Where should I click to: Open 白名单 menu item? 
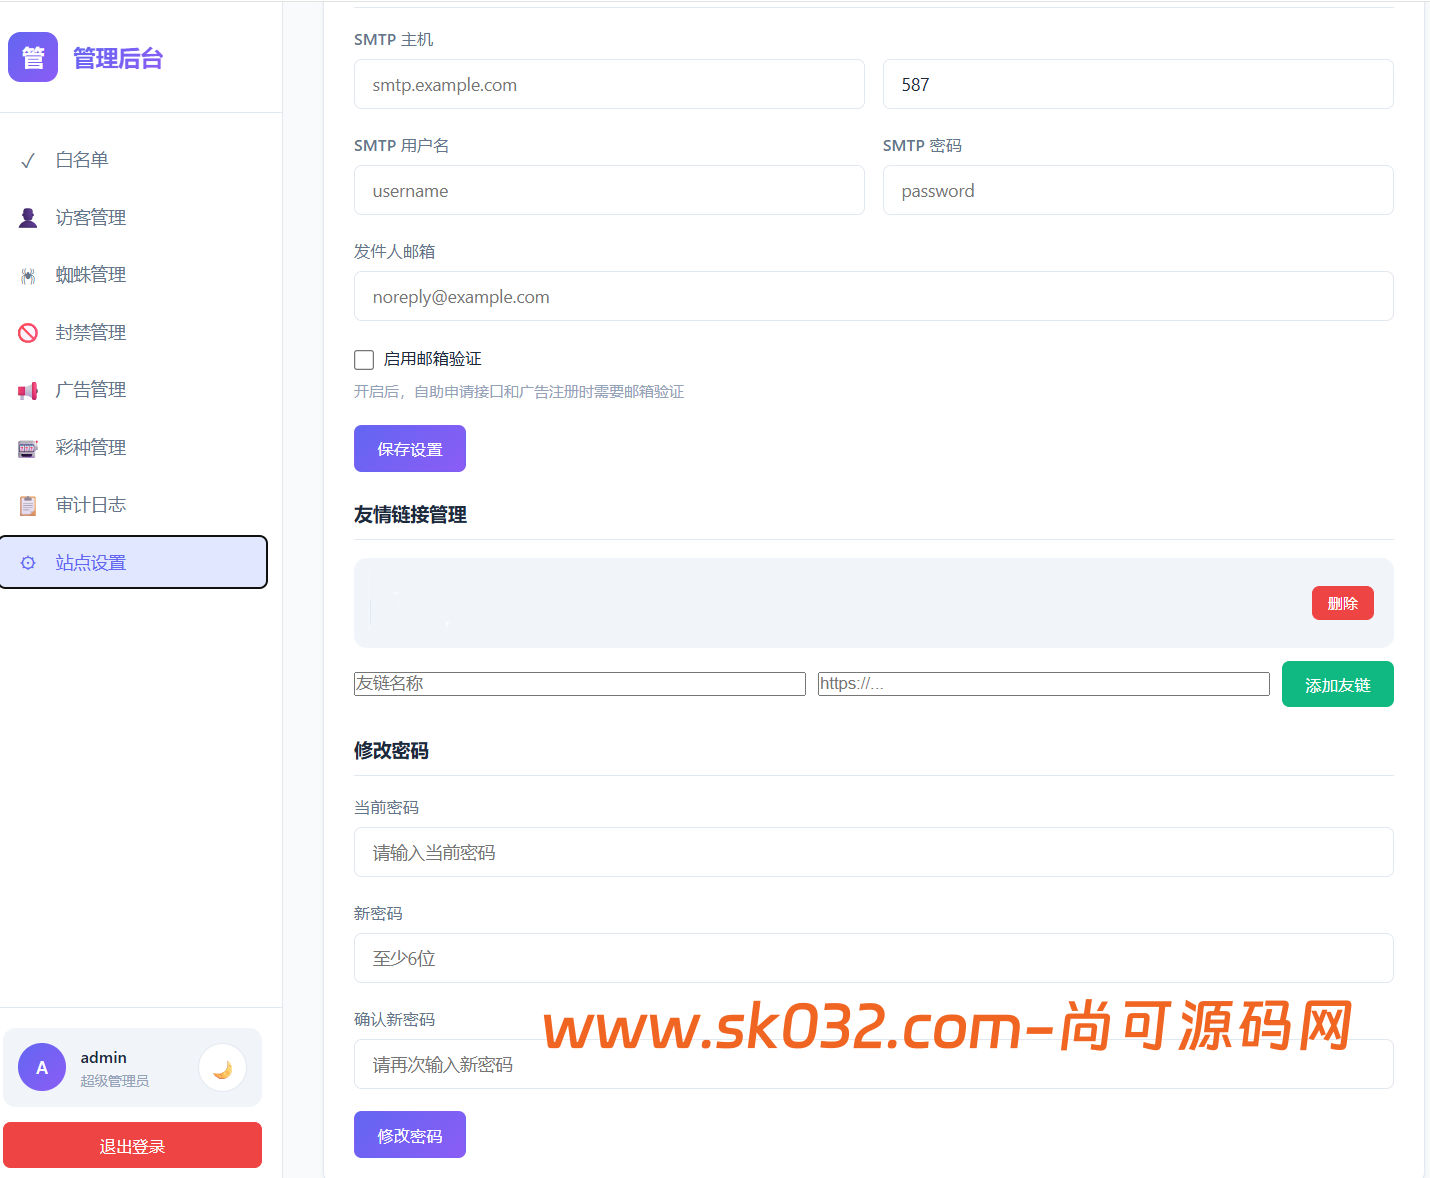[134, 160]
